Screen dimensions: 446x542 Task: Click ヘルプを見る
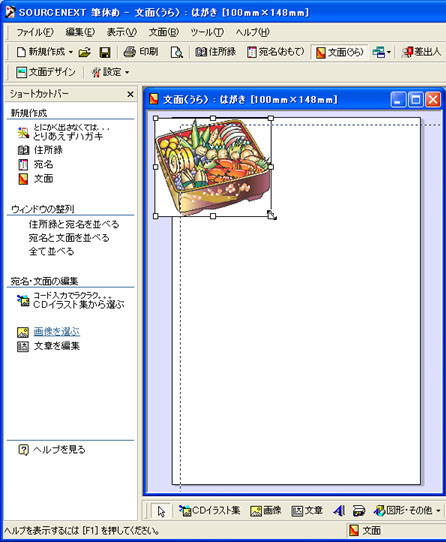[x=59, y=449]
